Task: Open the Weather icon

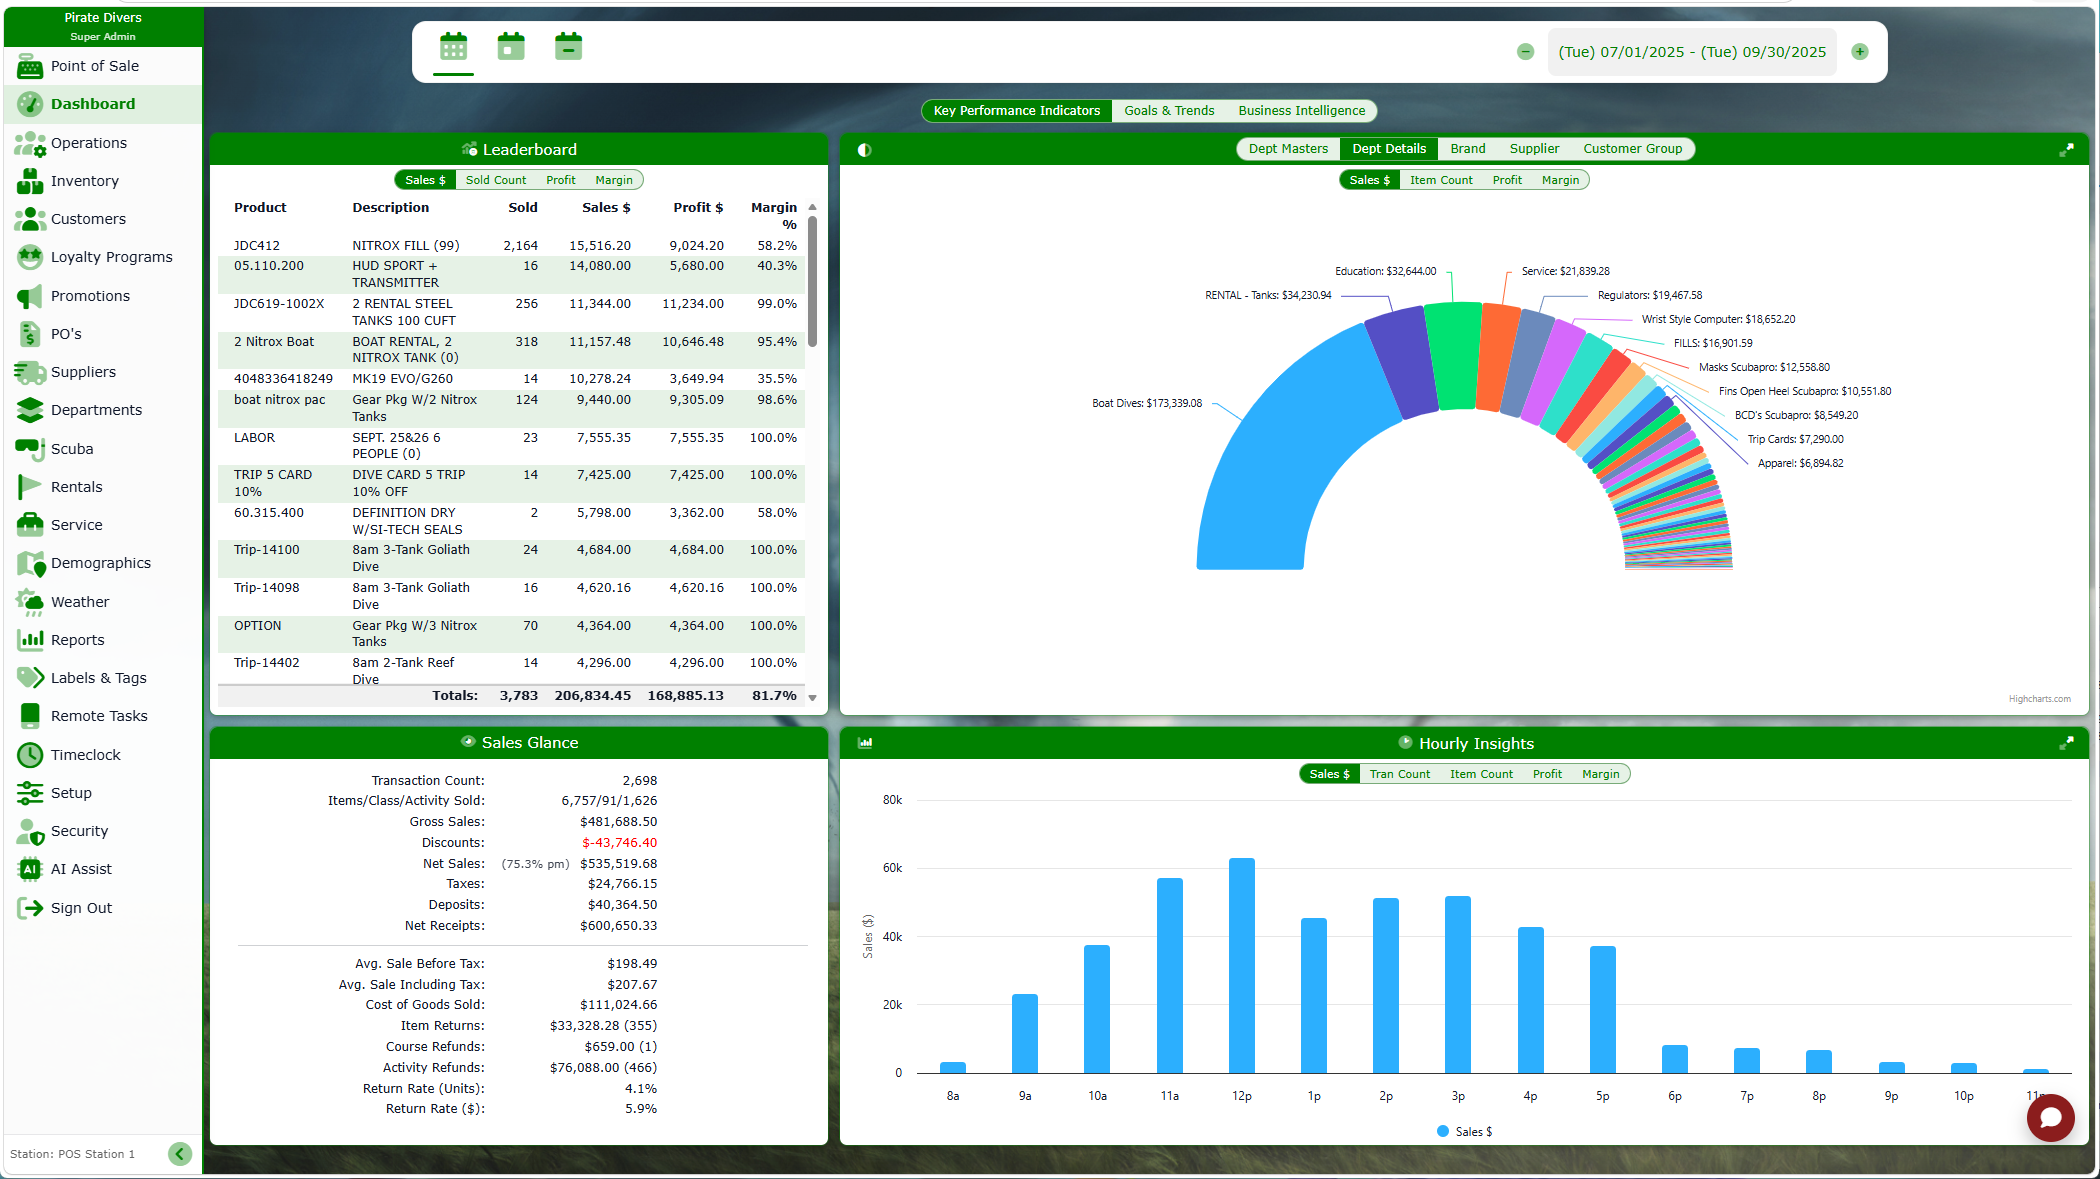Action: point(30,602)
